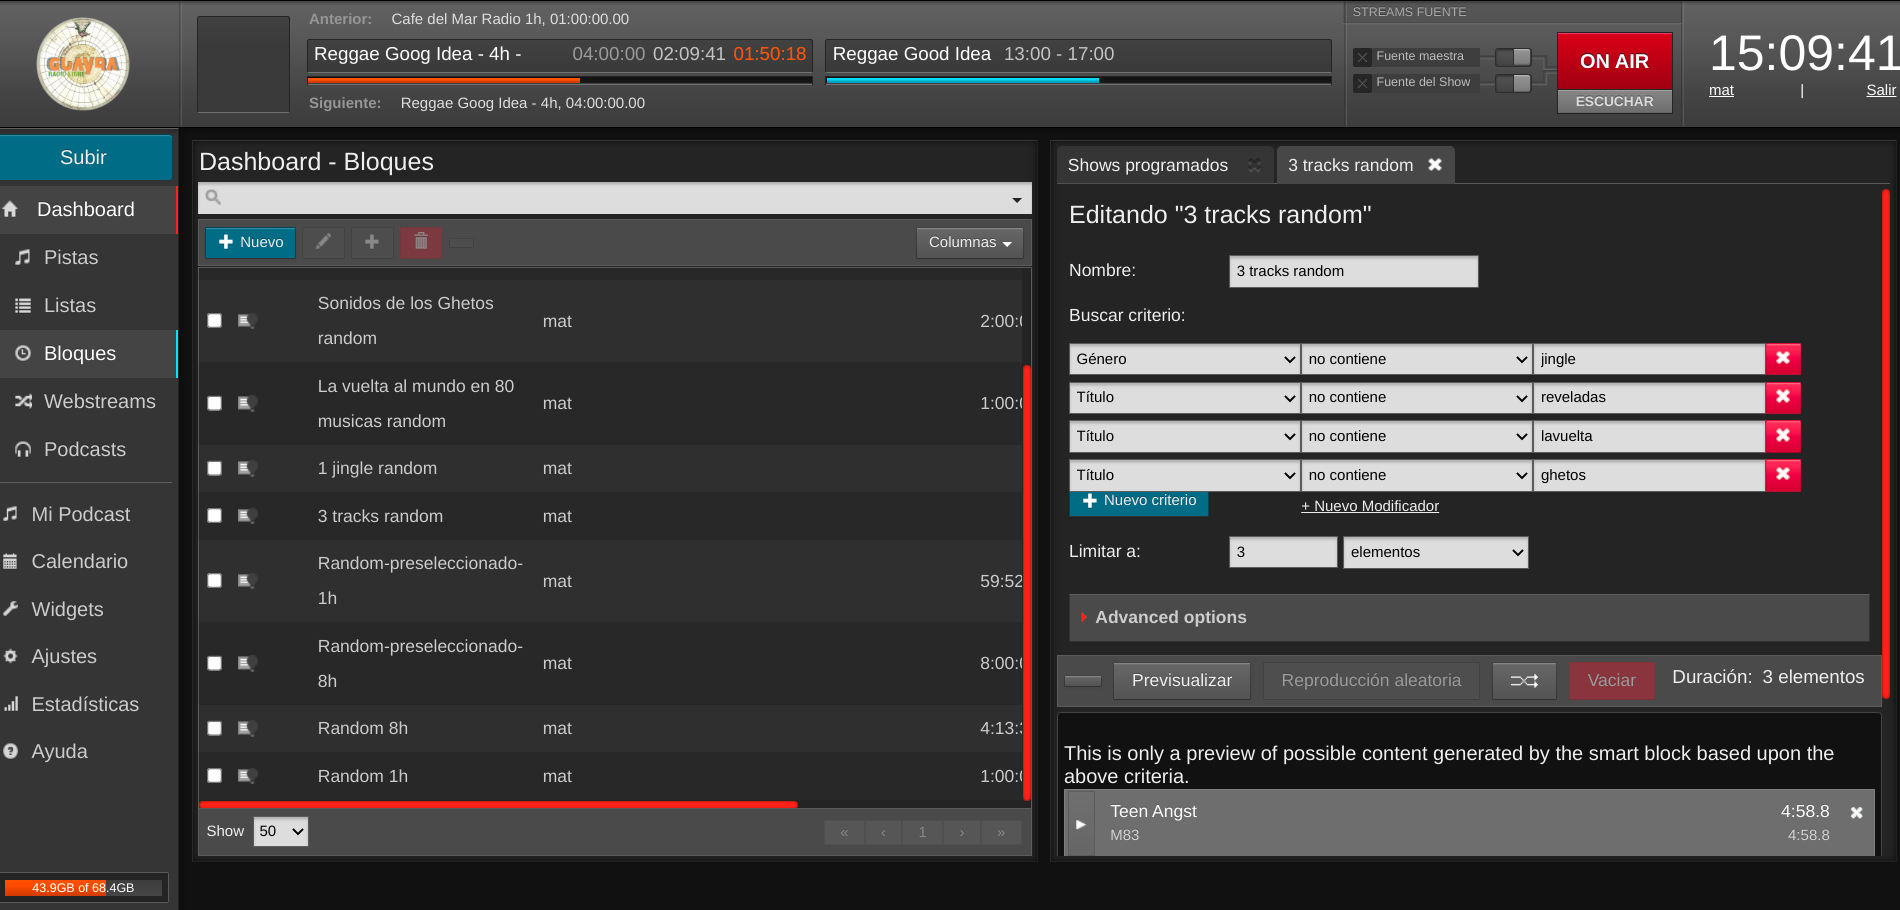Open the 'no contiene' dropdown for lavuelta
The height and width of the screenshot is (910, 1900).
coord(1416,436)
